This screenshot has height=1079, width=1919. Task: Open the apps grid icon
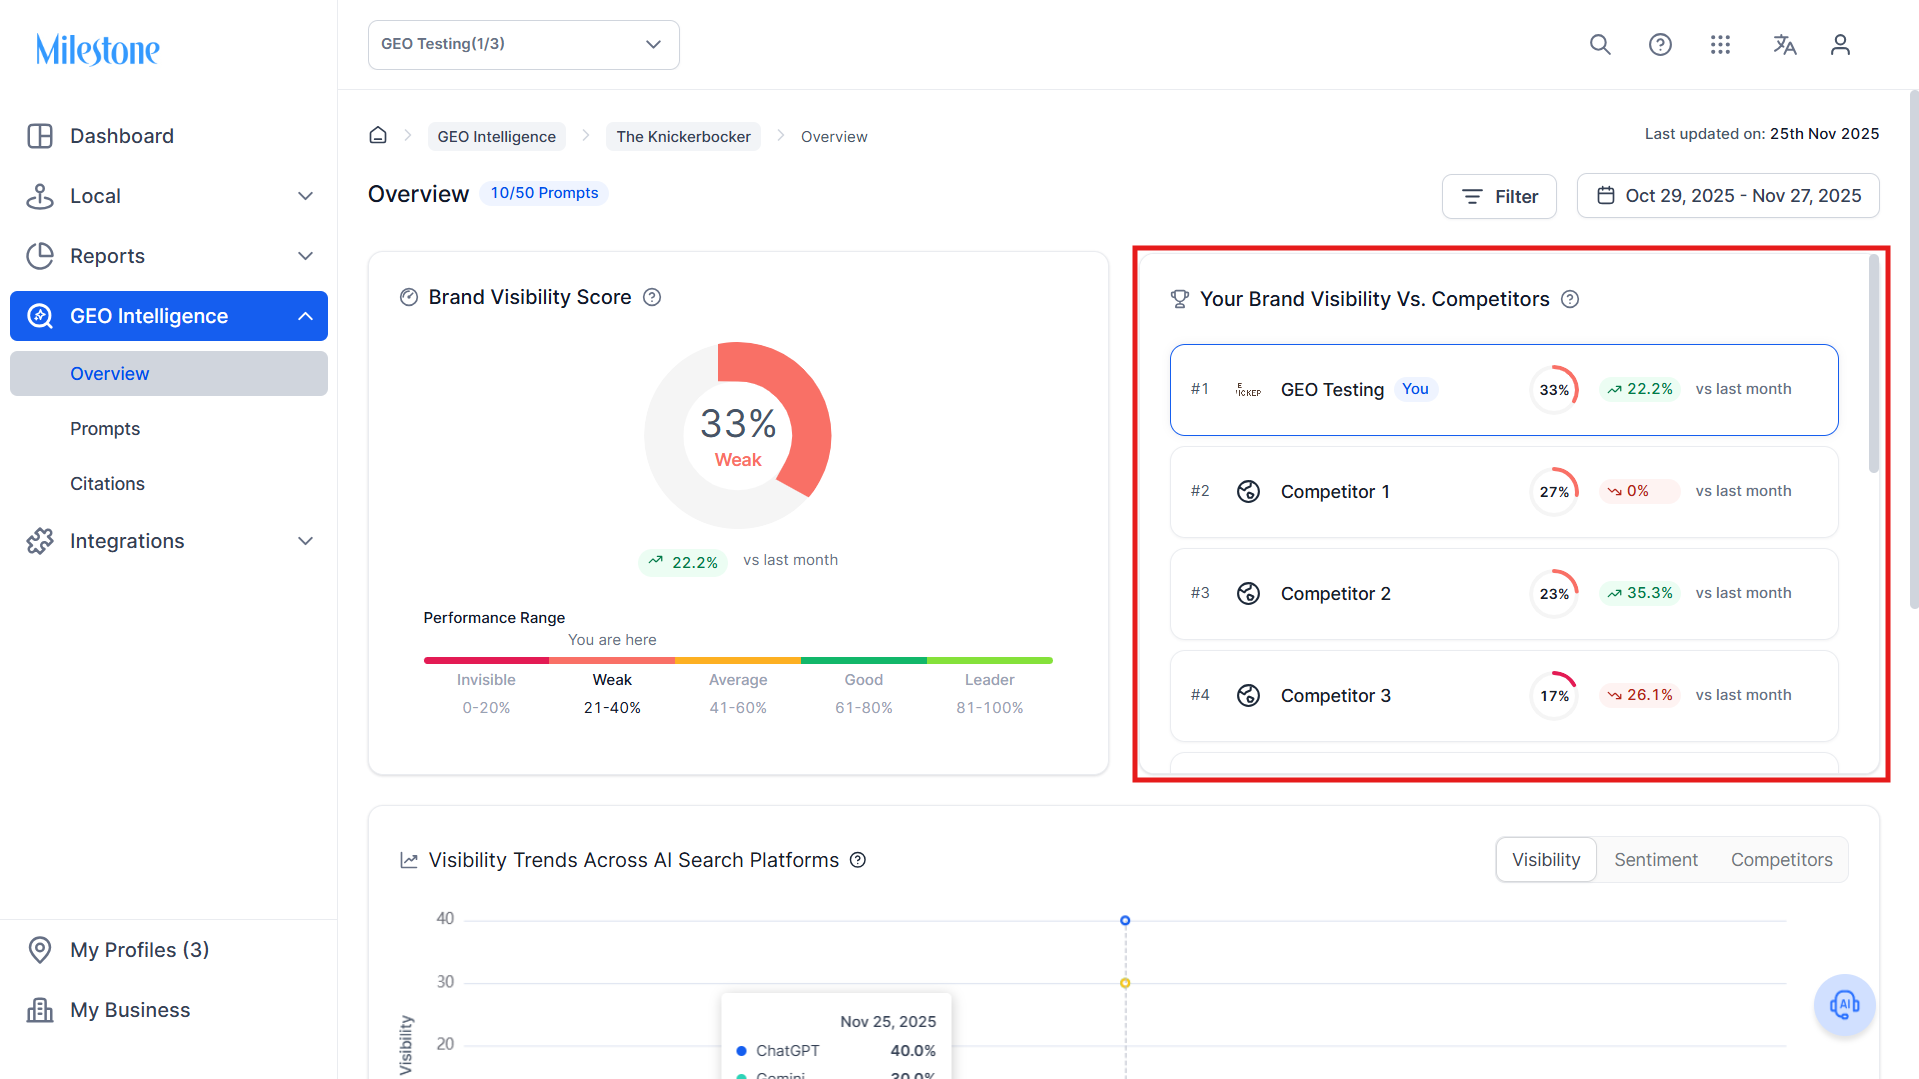pos(1720,45)
